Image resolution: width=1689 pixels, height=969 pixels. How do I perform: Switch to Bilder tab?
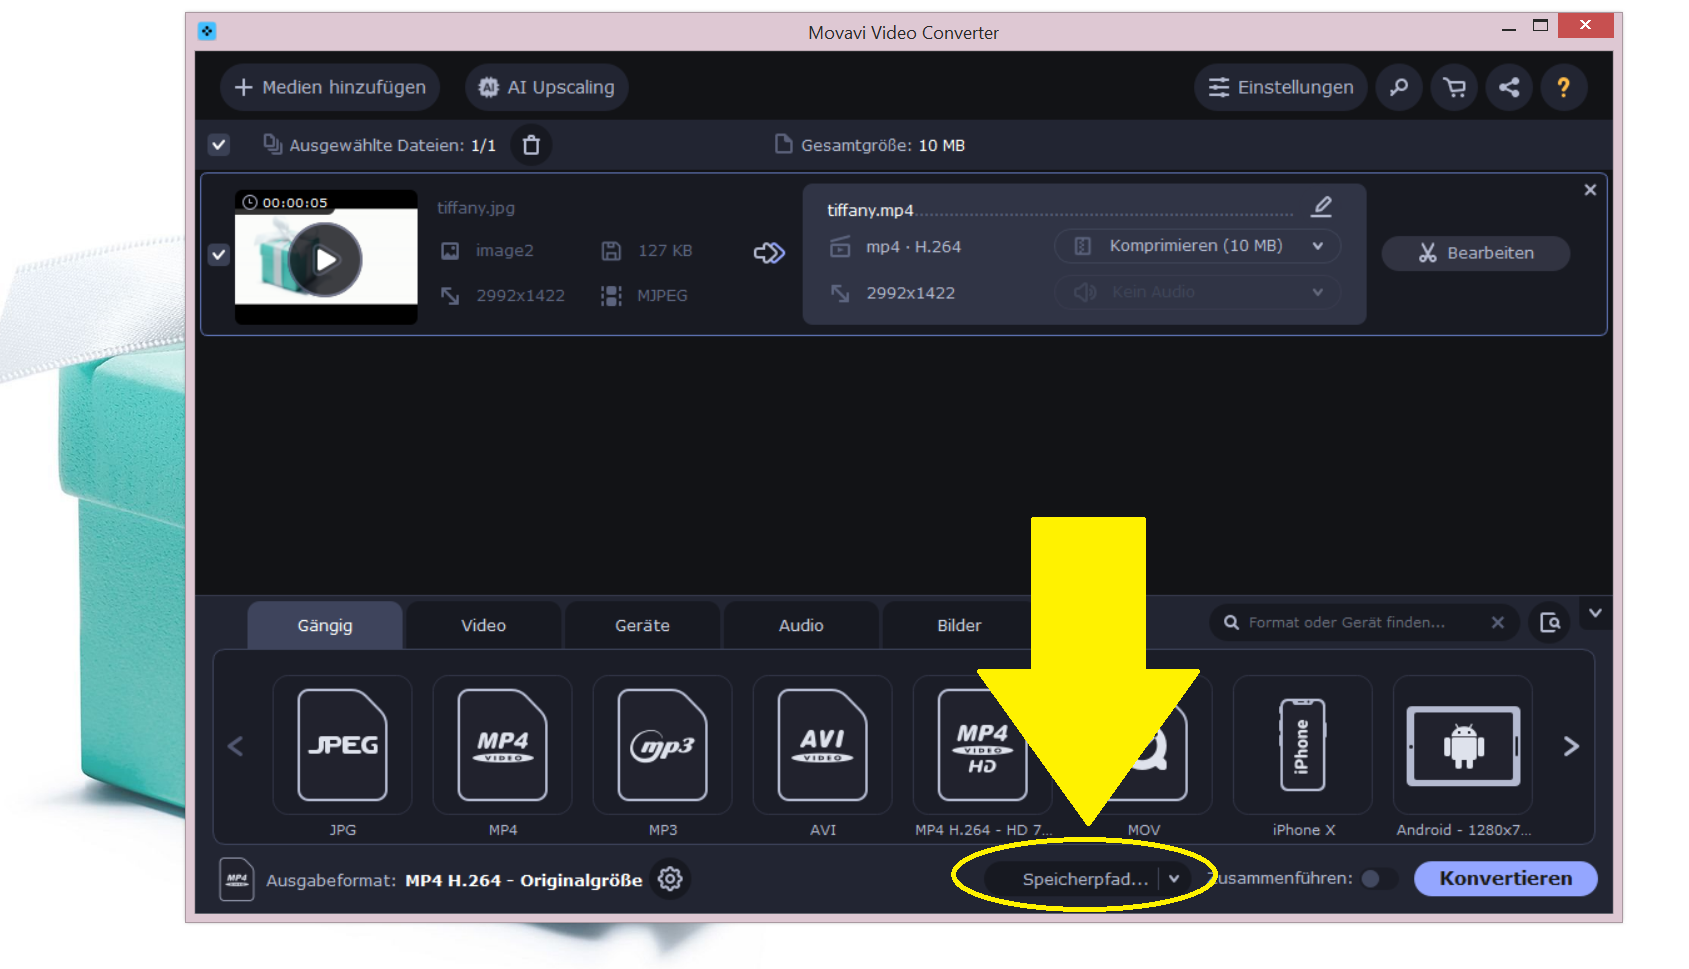[x=959, y=625]
